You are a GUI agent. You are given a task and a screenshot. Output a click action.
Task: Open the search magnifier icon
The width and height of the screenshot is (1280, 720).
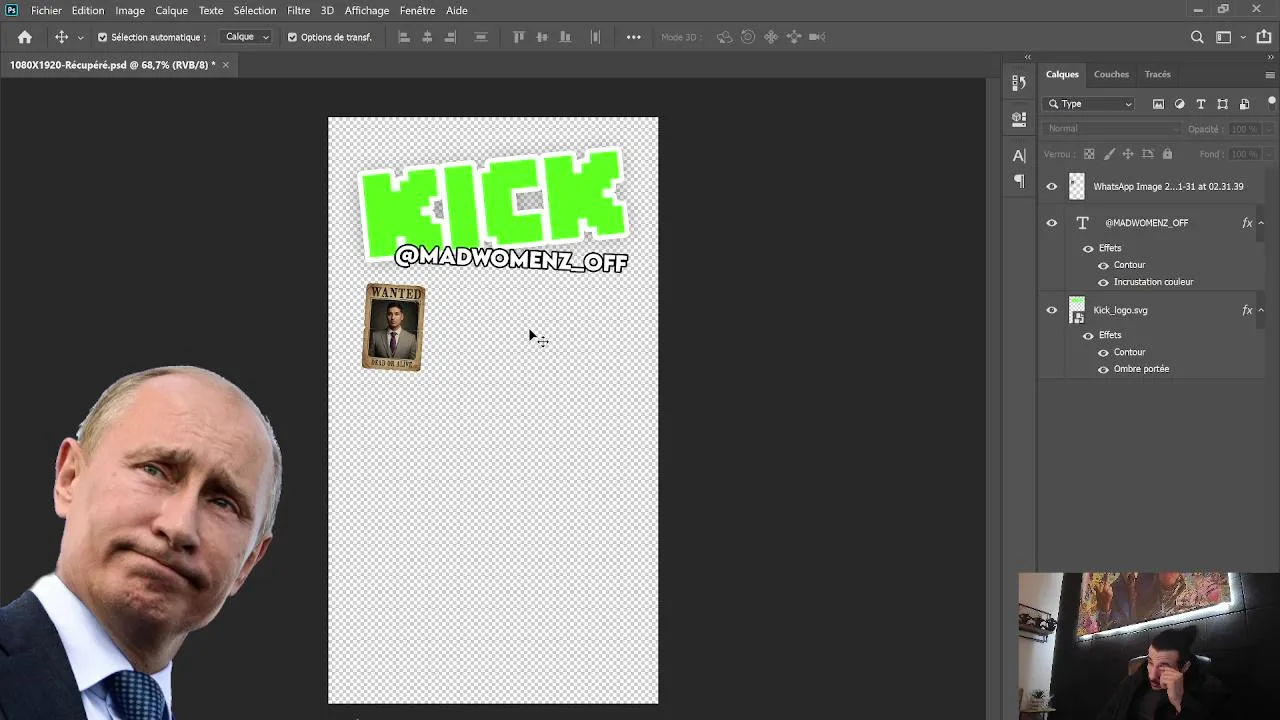click(x=1197, y=37)
